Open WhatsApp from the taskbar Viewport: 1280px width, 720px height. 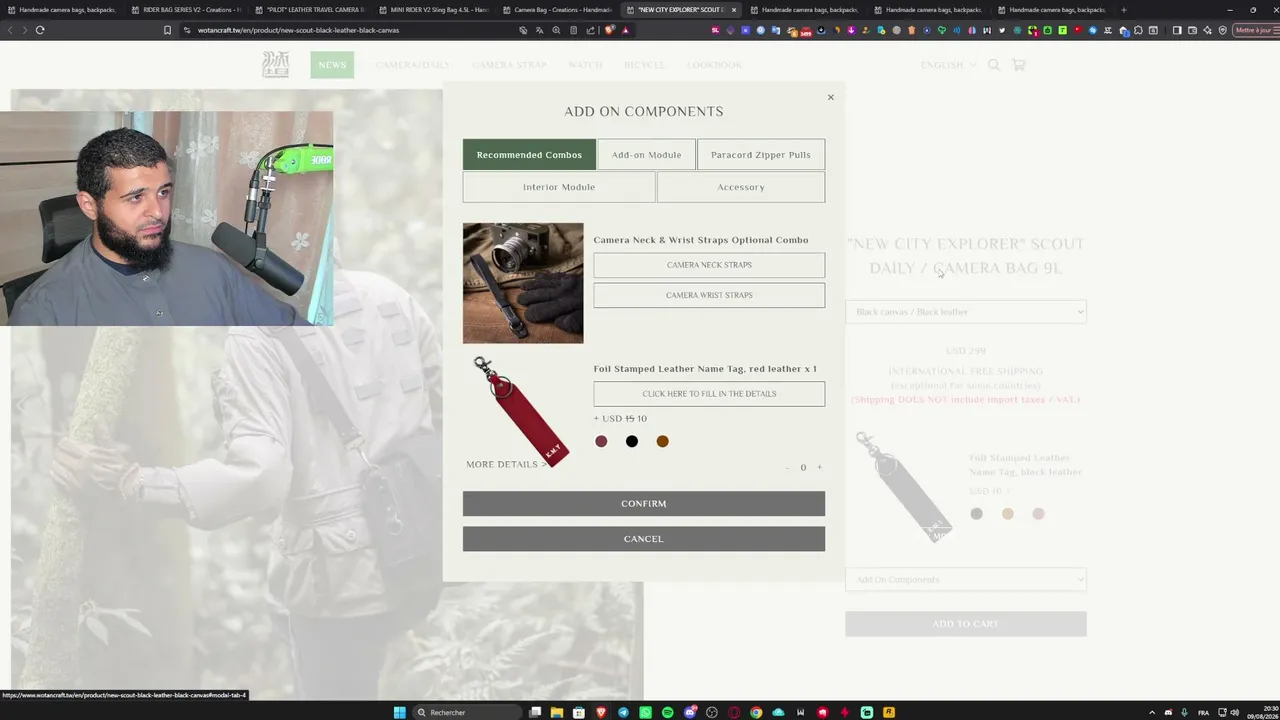click(x=645, y=712)
